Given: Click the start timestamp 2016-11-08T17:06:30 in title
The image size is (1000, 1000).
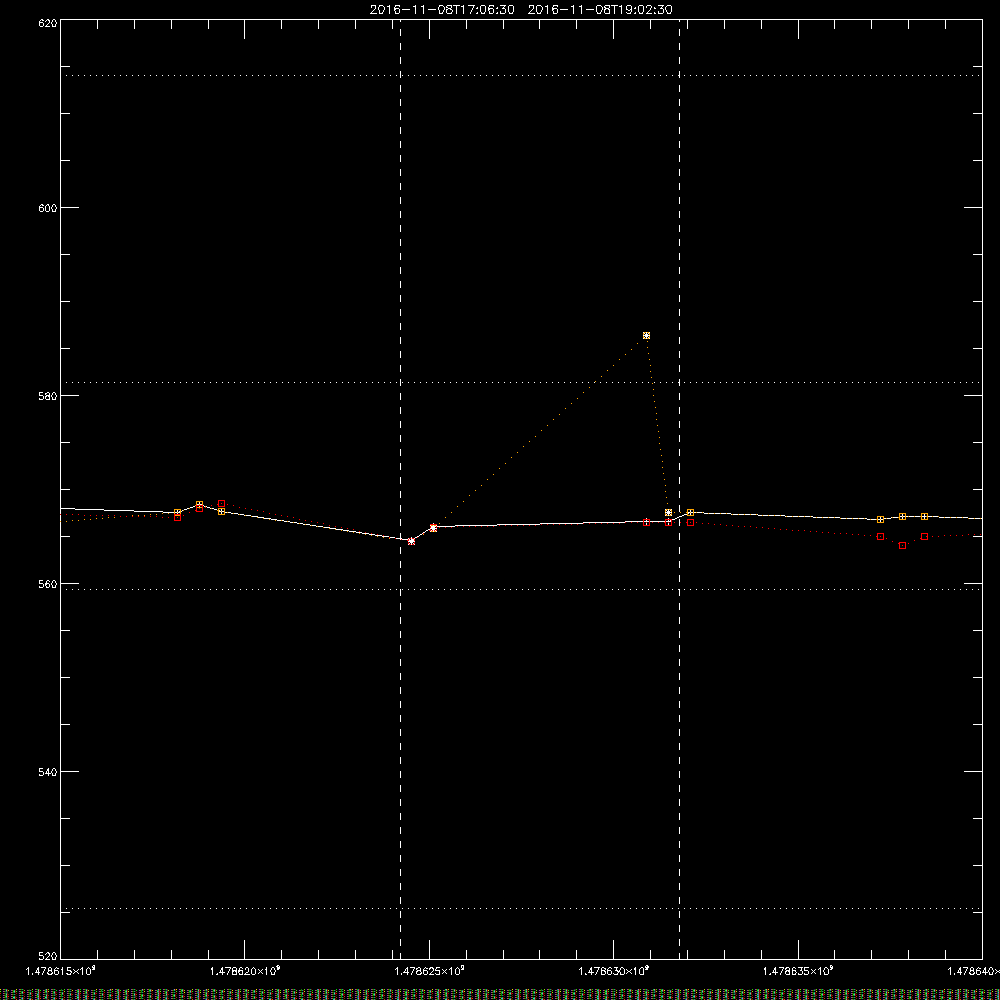Looking at the screenshot, I should click(x=442, y=10).
